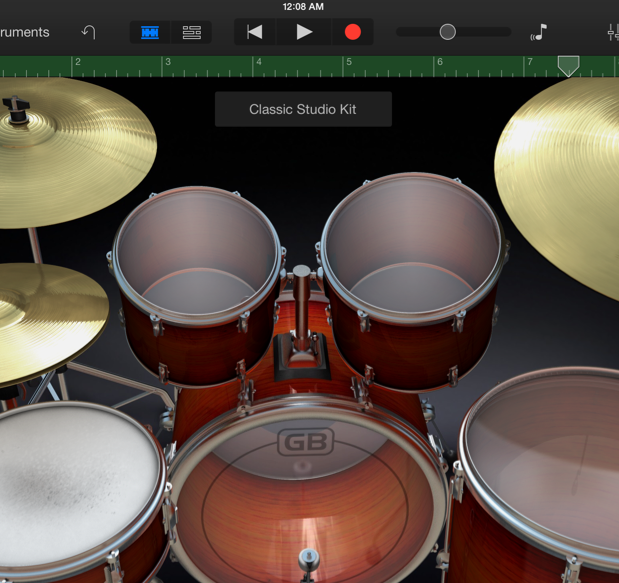Tap the undo arrow icon
The image size is (619, 583).
coord(88,32)
